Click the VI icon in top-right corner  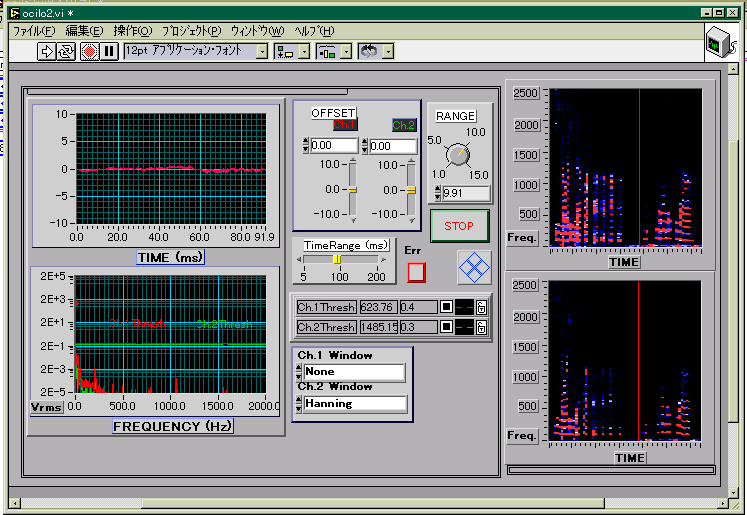[x=717, y=42]
